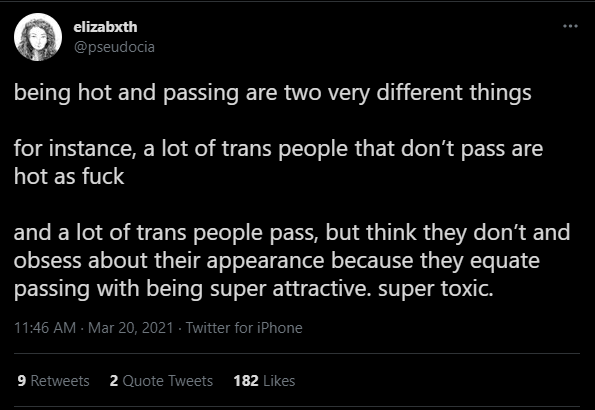Click the bold 2 quote tweet count

point(114,381)
